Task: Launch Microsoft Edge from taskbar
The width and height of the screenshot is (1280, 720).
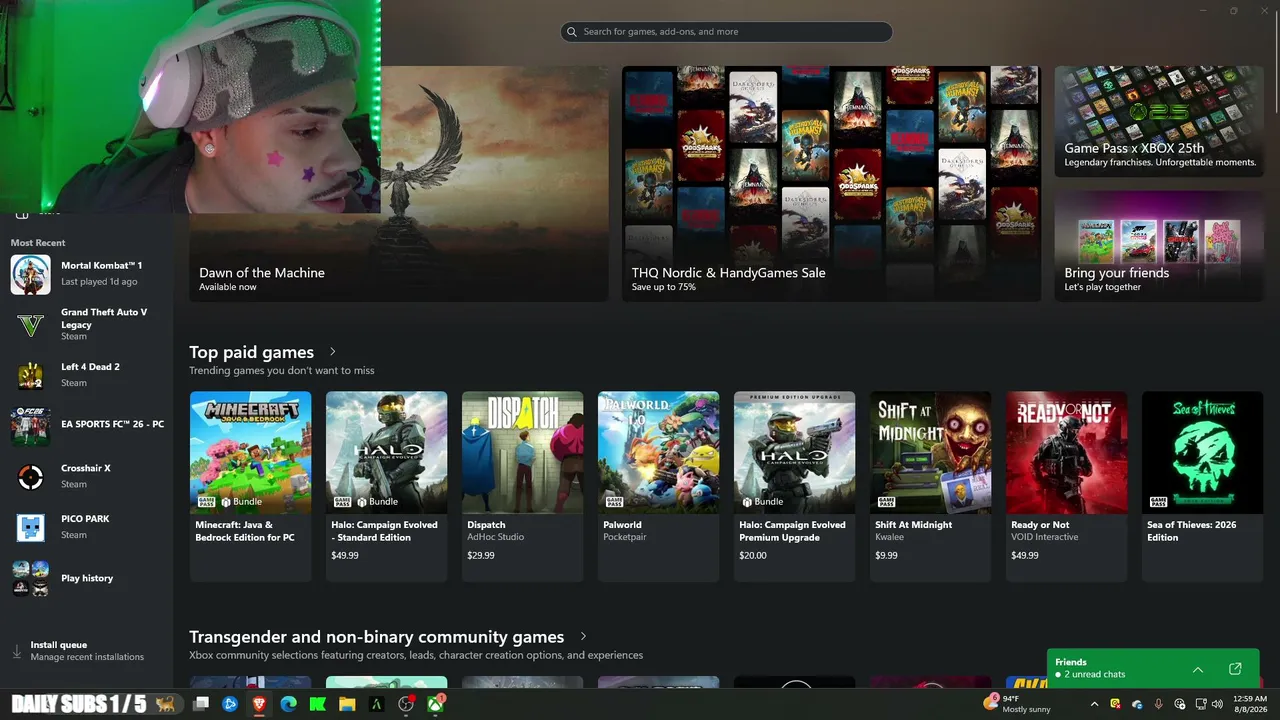Action: (x=288, y=704)
